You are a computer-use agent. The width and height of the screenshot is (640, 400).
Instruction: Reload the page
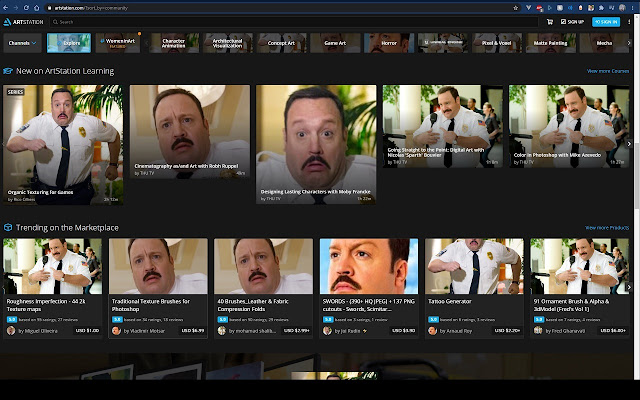coord(26,8)
